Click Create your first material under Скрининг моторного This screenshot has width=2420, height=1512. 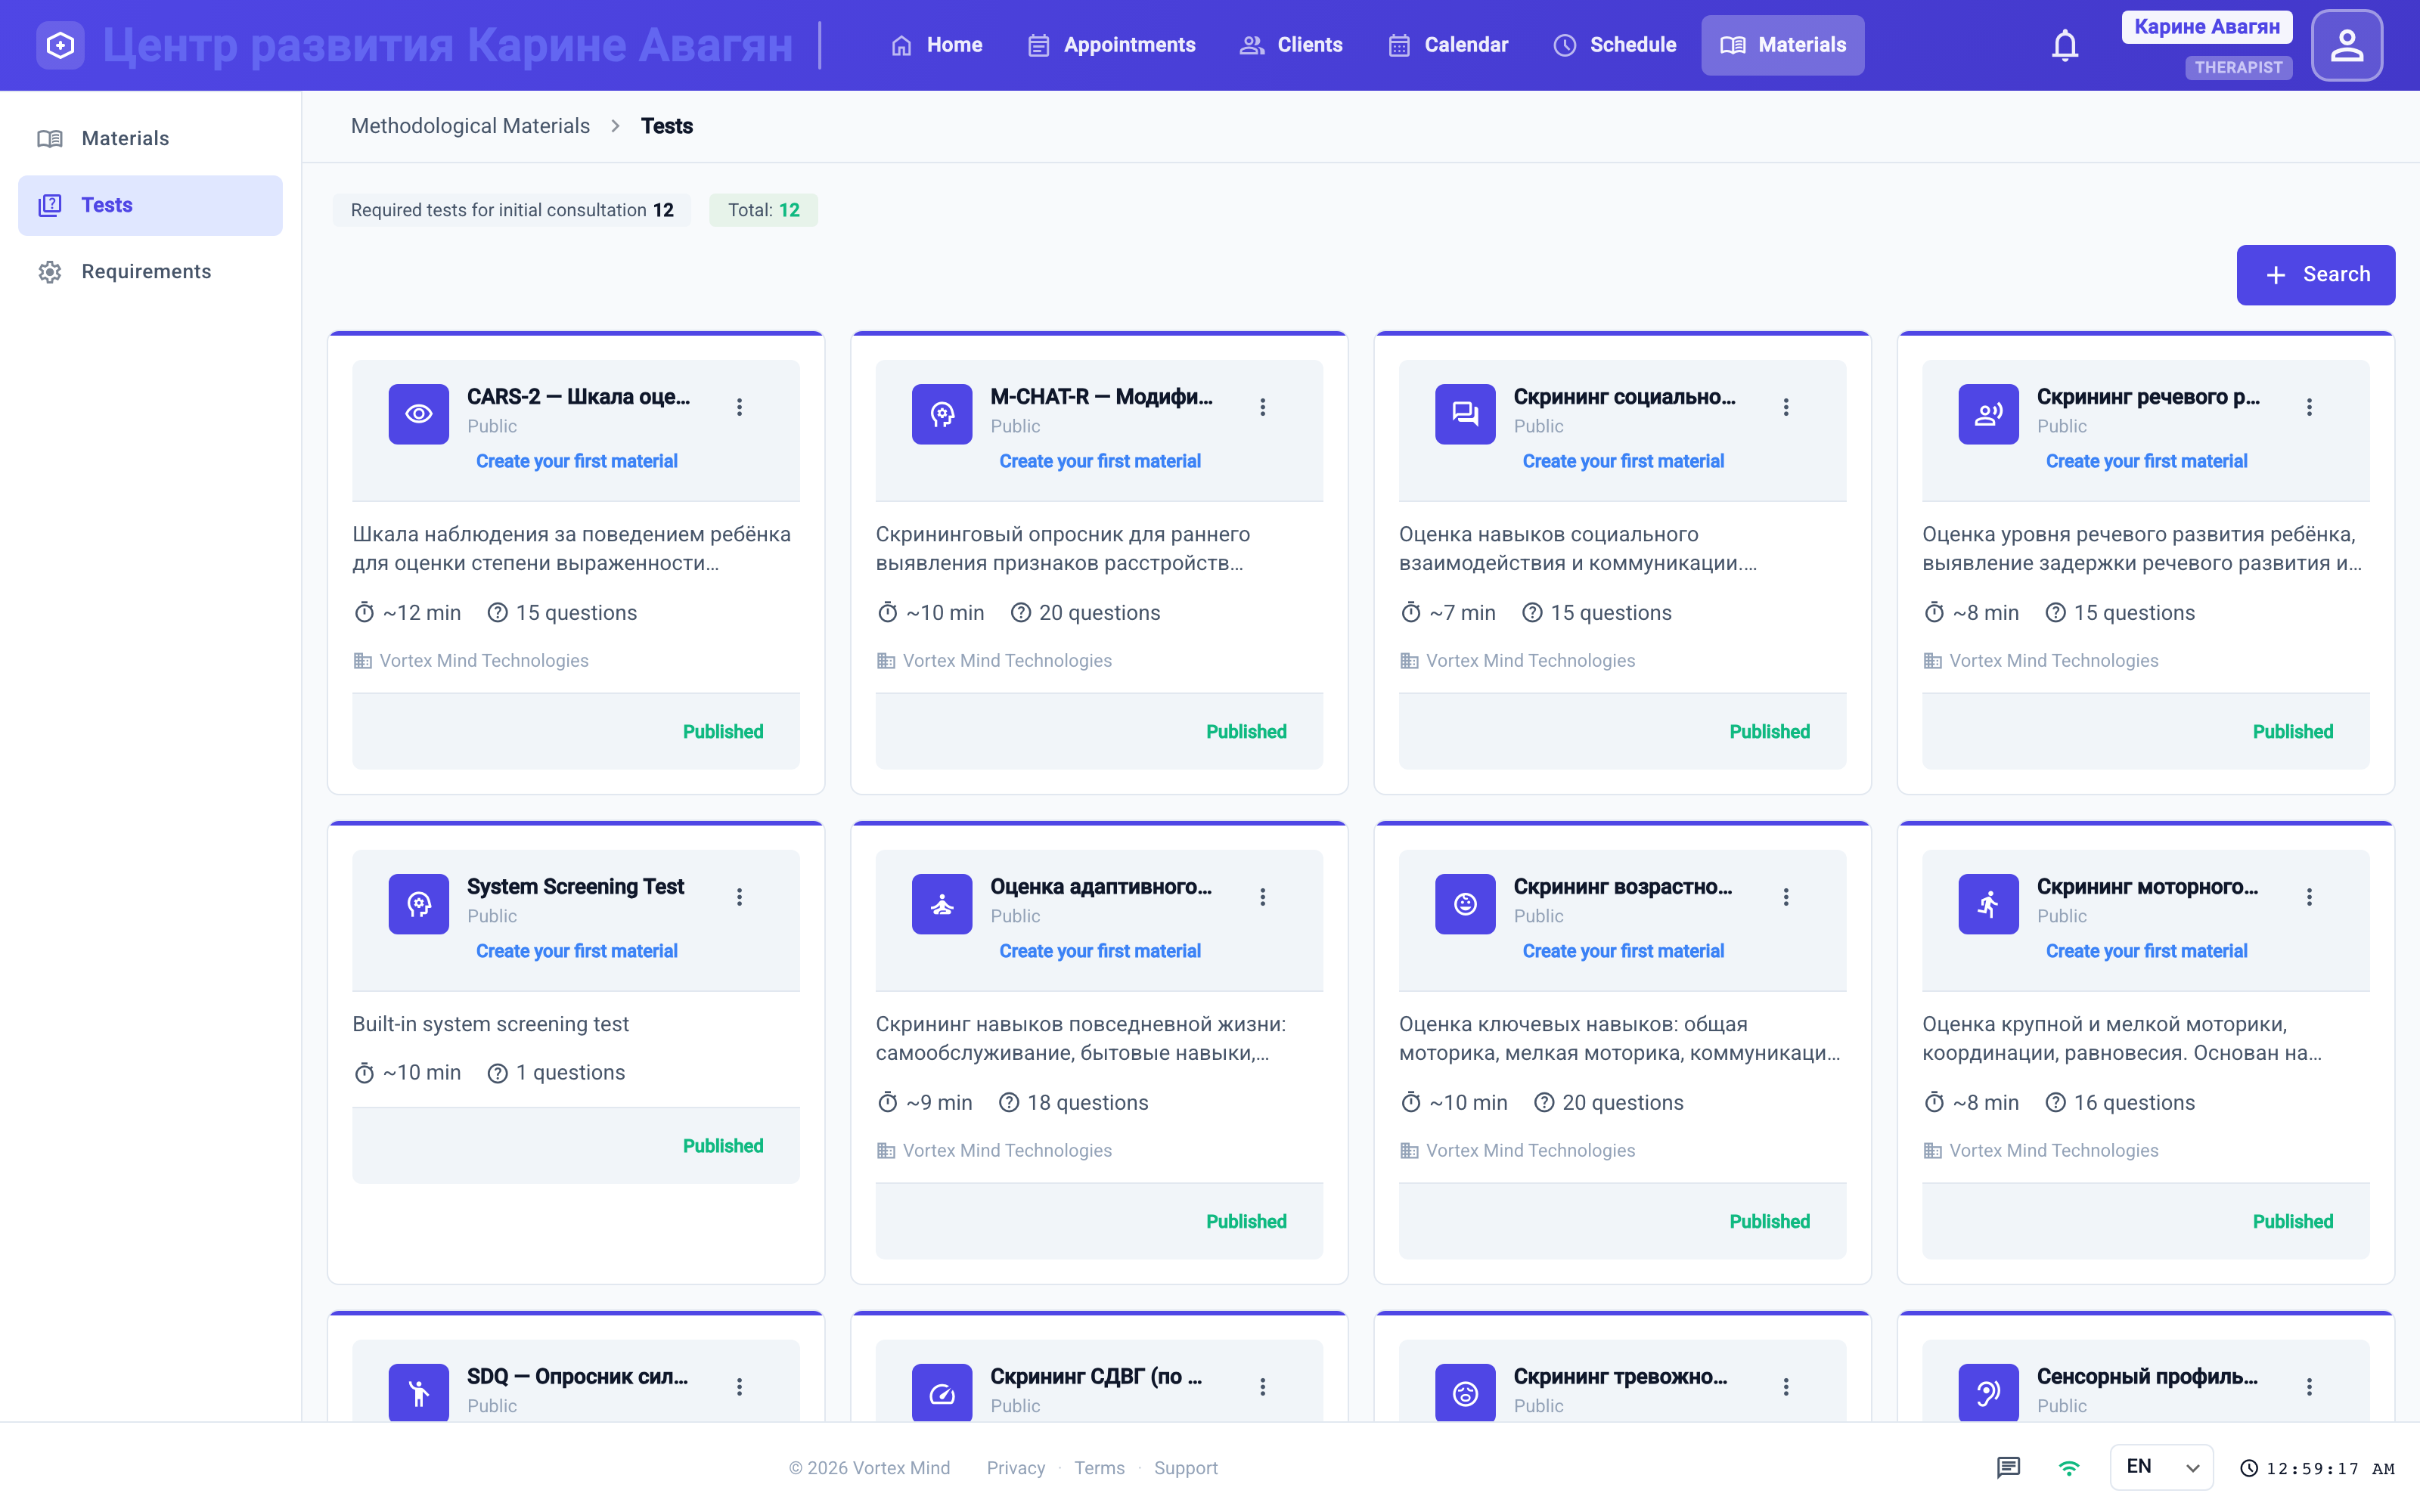(2147, 951)
